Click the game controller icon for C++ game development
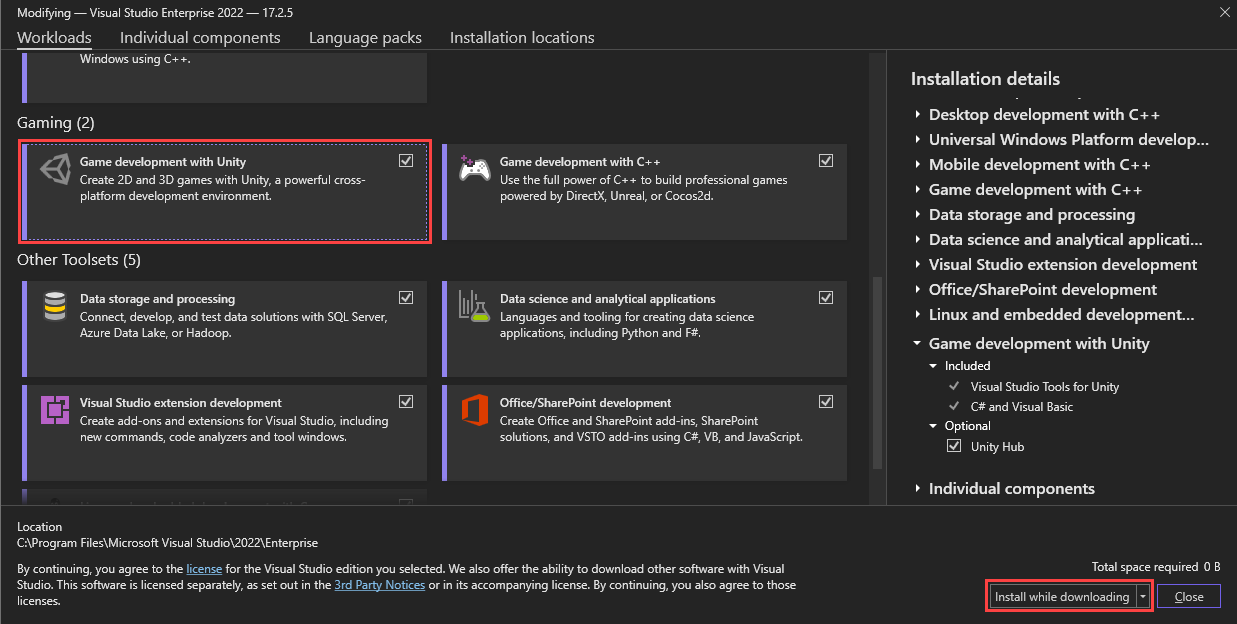The height and width of the screenshot is (624, 1237). point(474,167)
